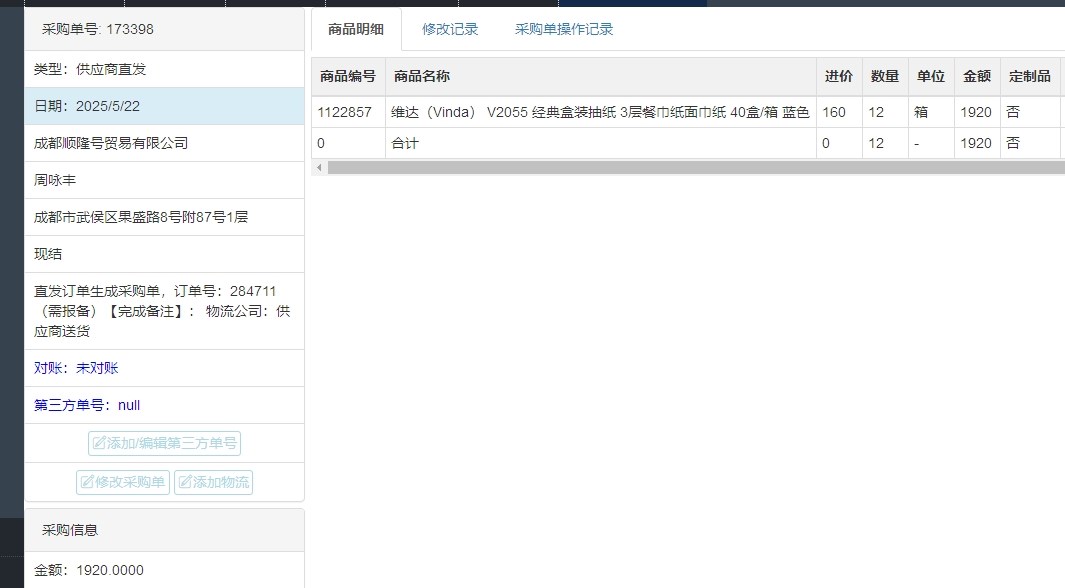
Task: Open the 采购单操作记录 tab
Action: (x=564, y=29)
